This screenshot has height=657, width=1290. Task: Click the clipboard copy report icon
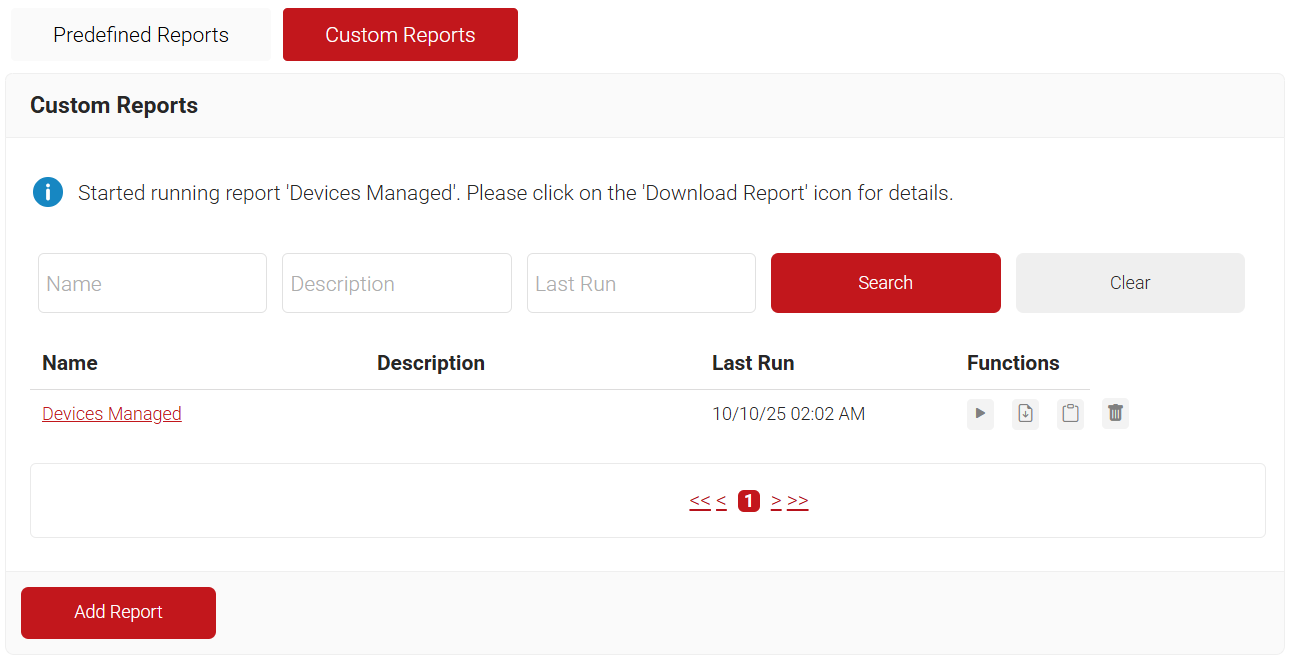click(x=1070, y=414)
